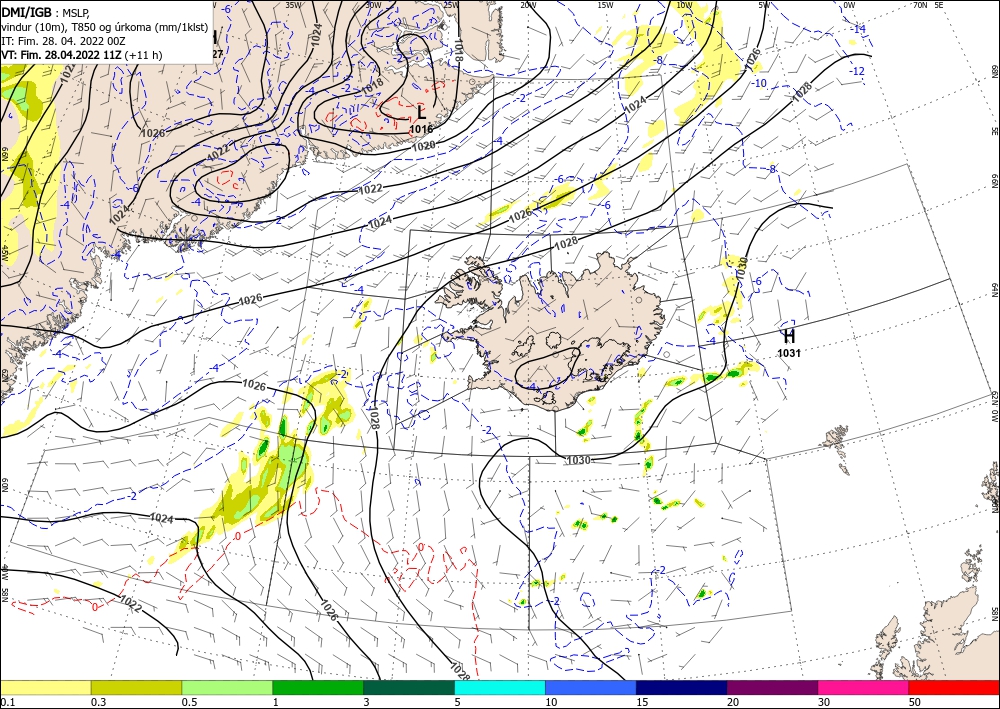Click the '25W' longitude label on the top edge
Viewport: 1000px width, 709px height.
450,5
